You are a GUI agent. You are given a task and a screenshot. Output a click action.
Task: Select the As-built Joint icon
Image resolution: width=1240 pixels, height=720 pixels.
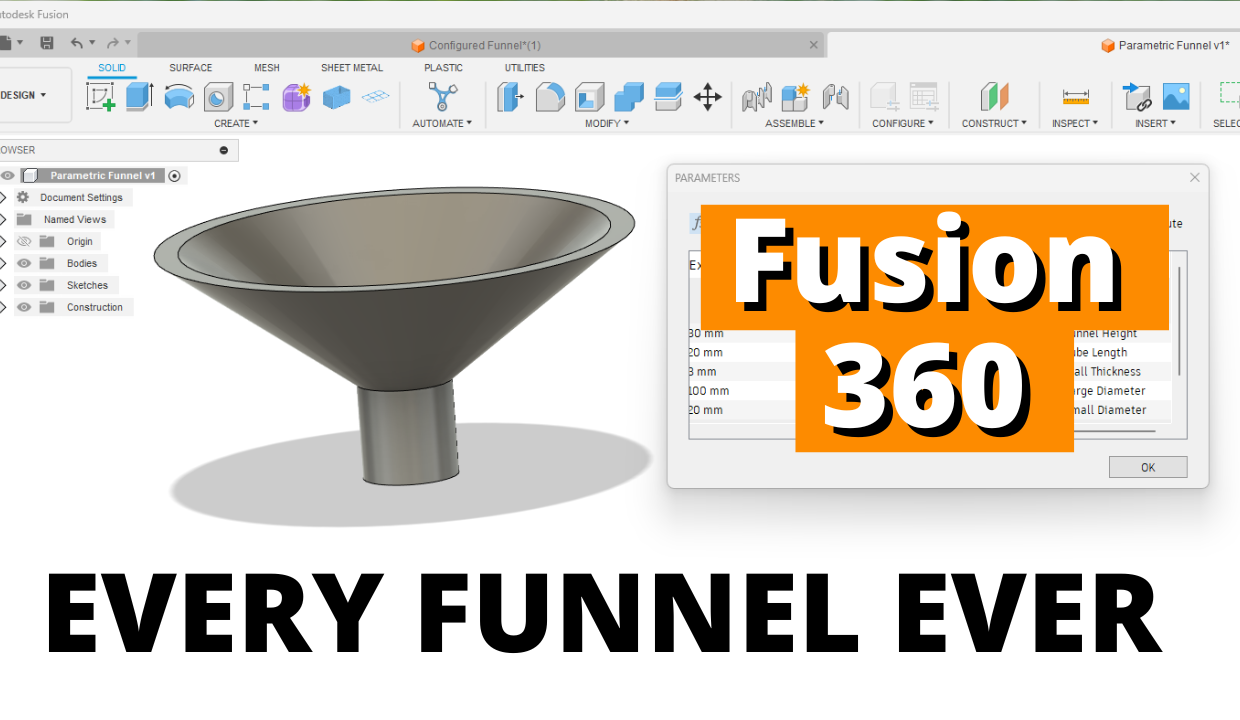835,97
